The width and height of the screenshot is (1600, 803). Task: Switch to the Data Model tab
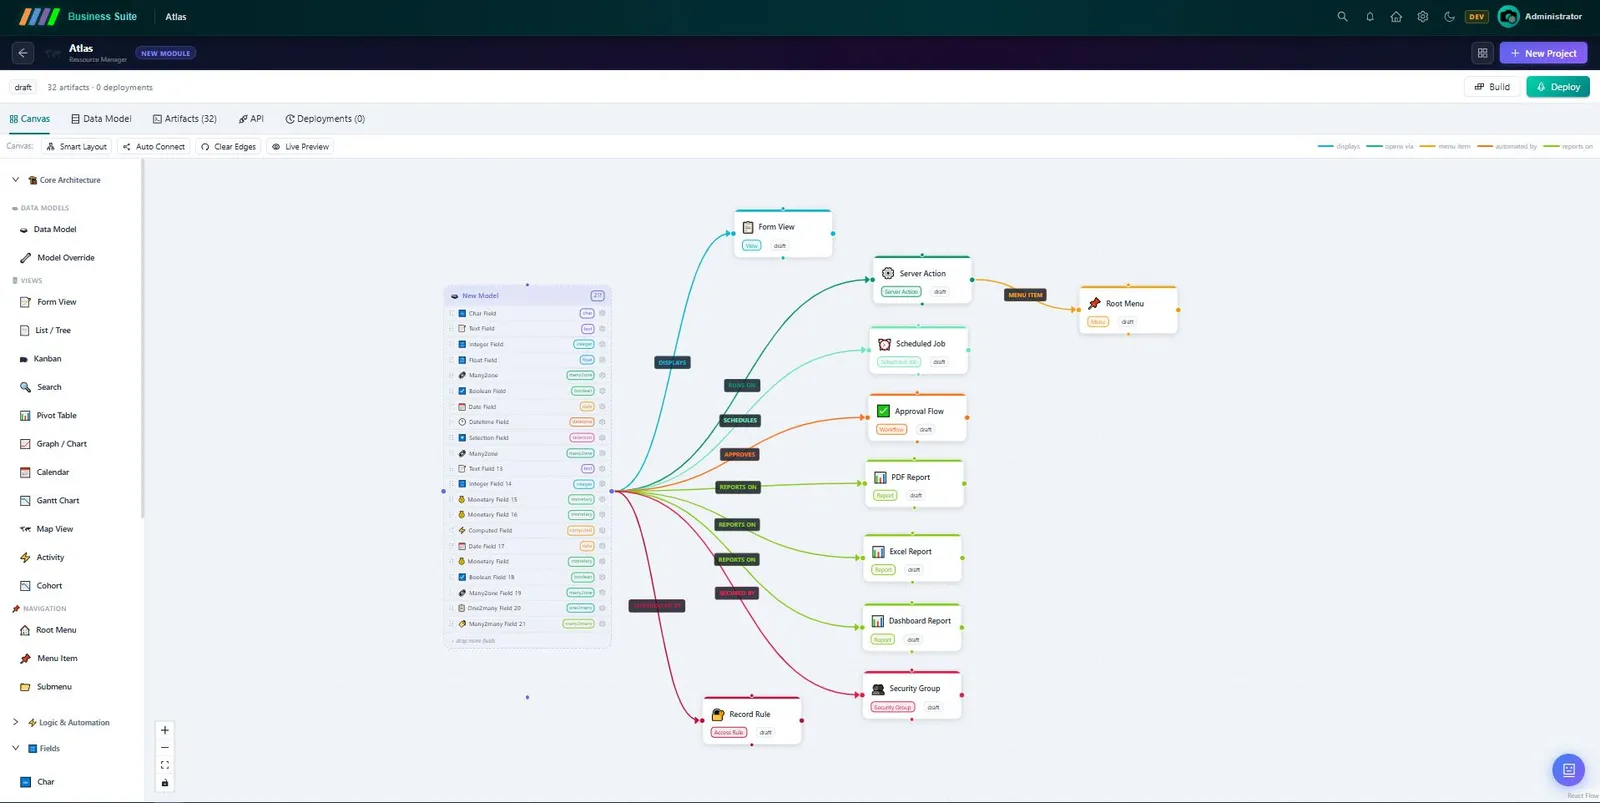click(101, 119)
